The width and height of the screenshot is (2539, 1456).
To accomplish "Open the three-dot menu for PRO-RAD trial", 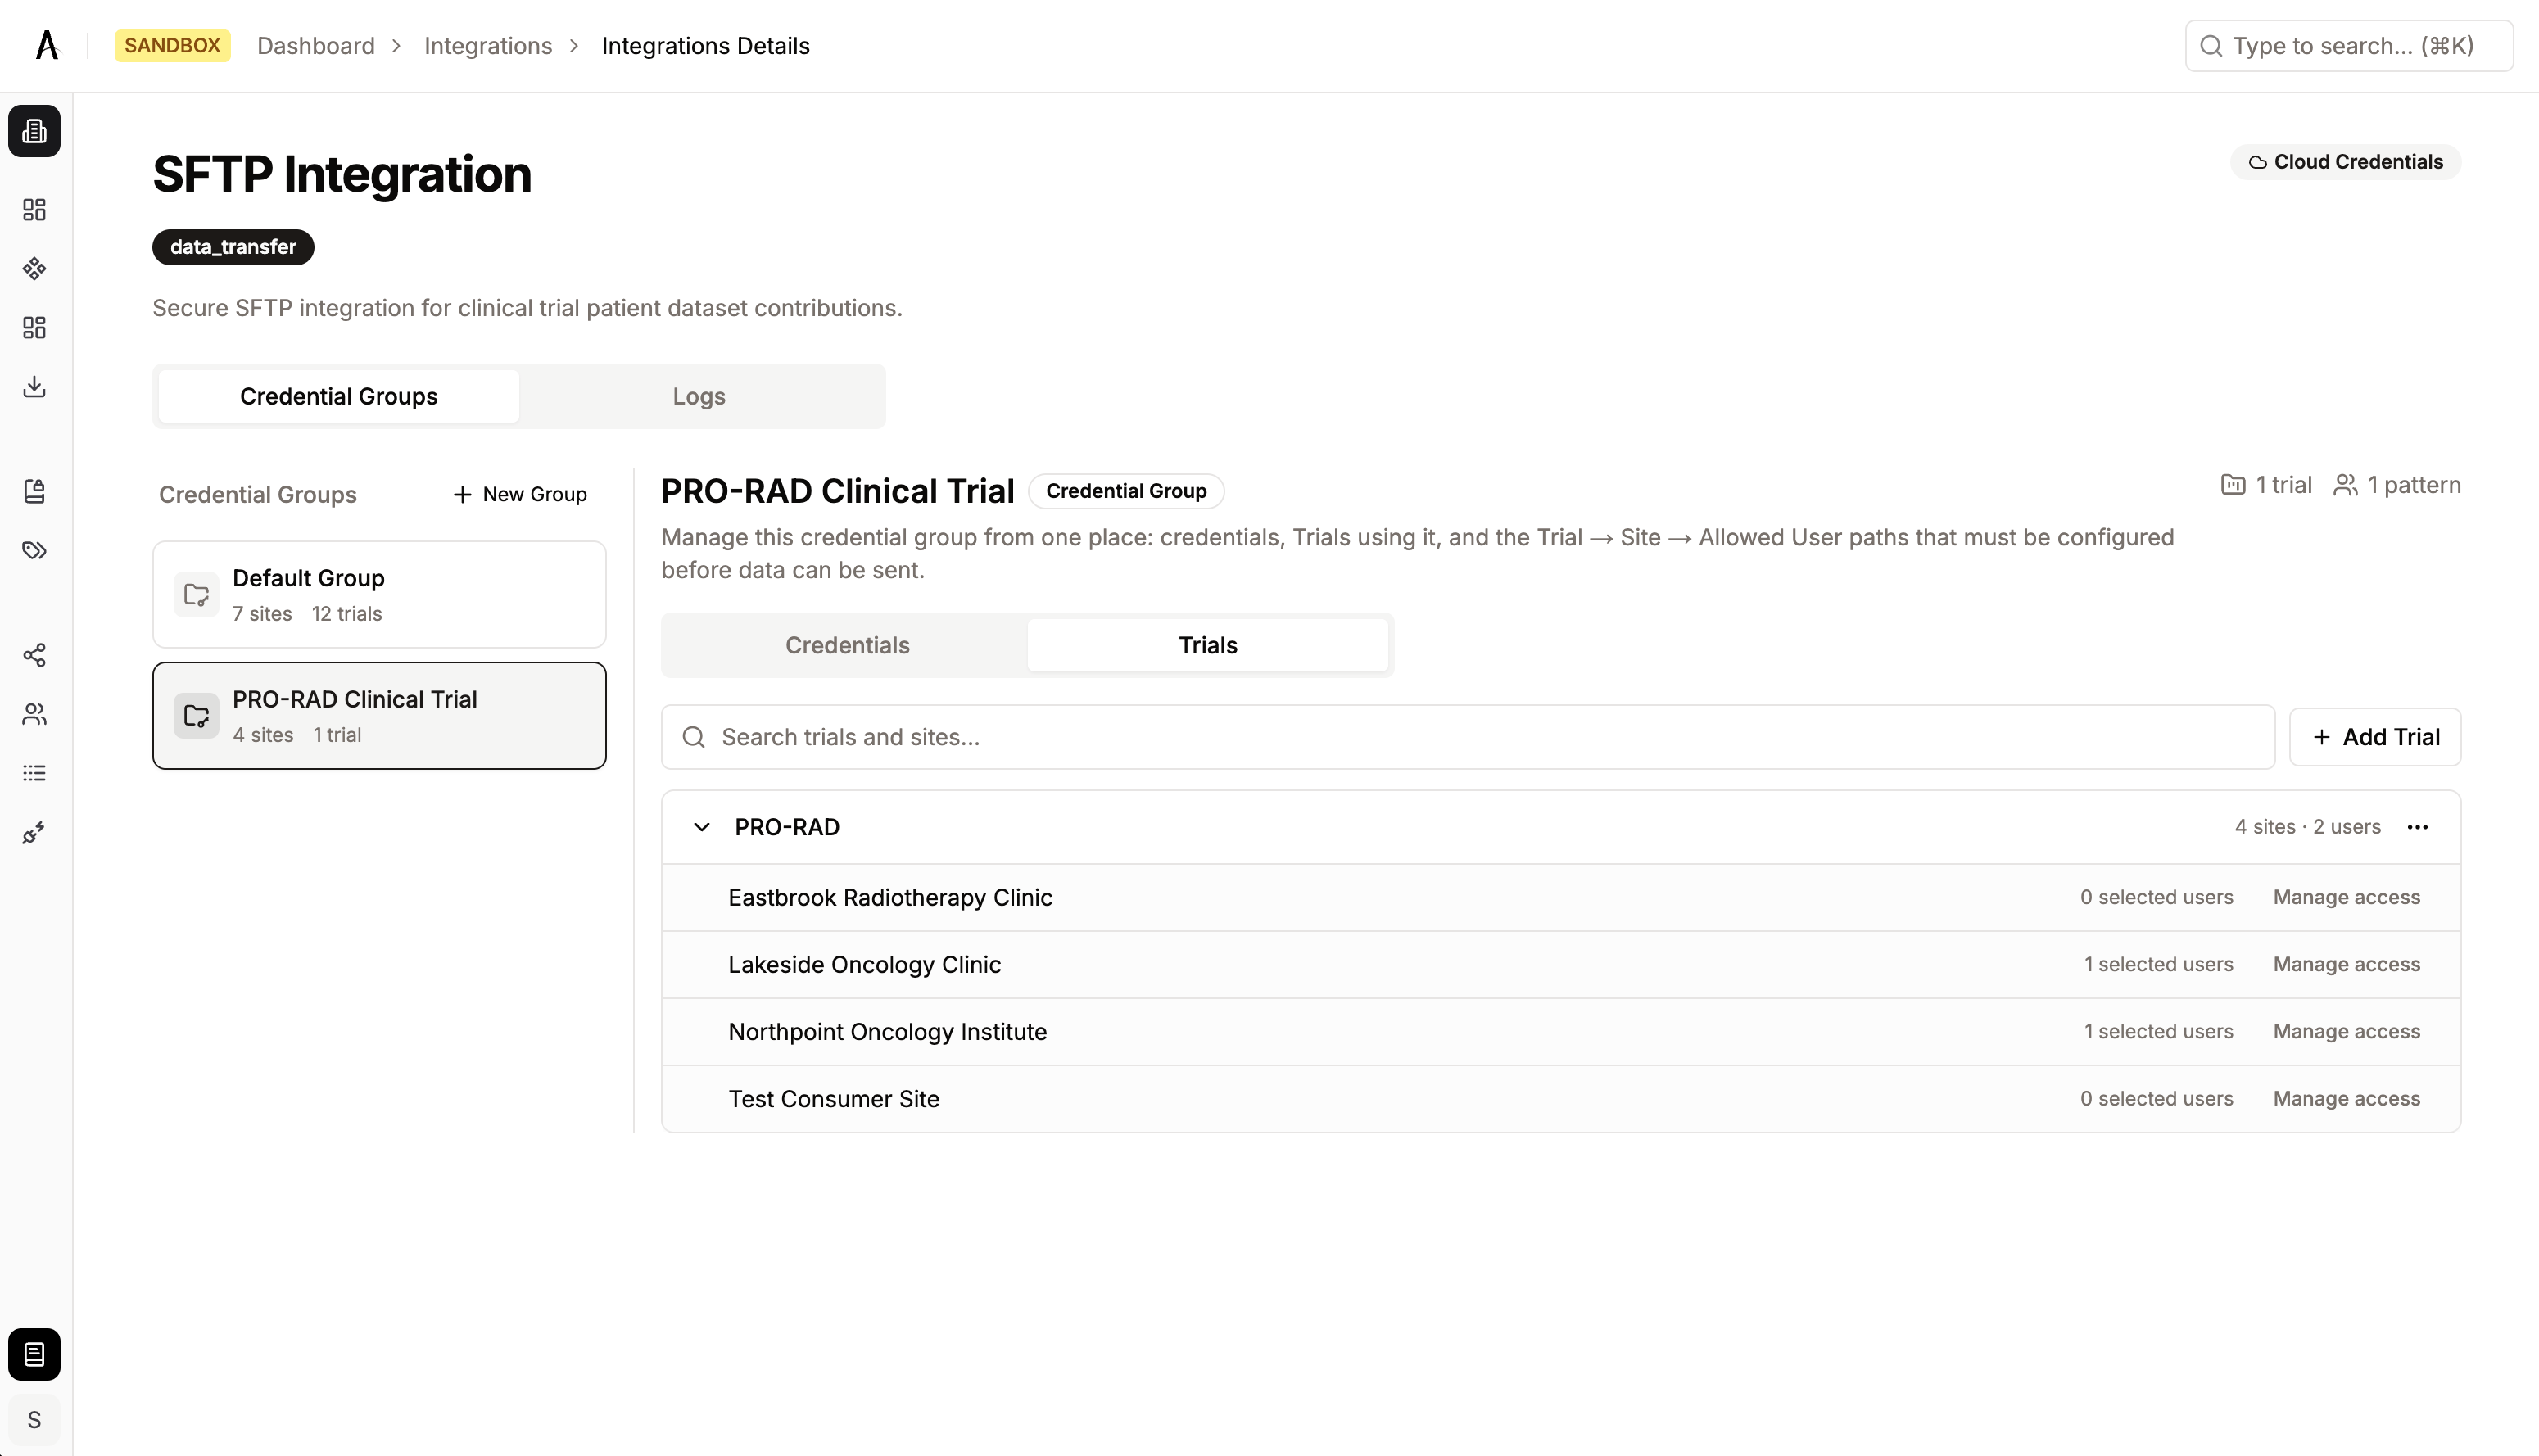I will pos(2417,827).
